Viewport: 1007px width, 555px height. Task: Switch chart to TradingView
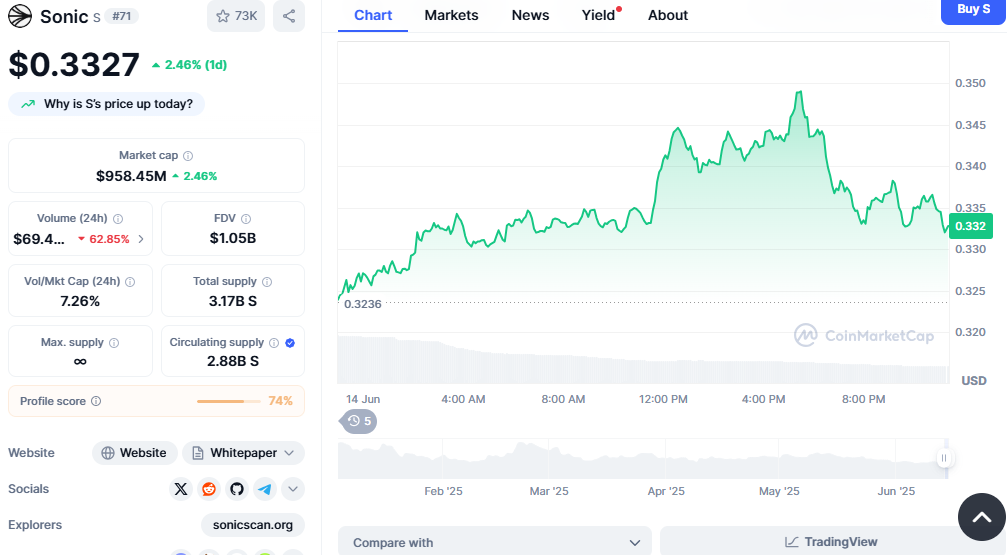coord(831,542)
